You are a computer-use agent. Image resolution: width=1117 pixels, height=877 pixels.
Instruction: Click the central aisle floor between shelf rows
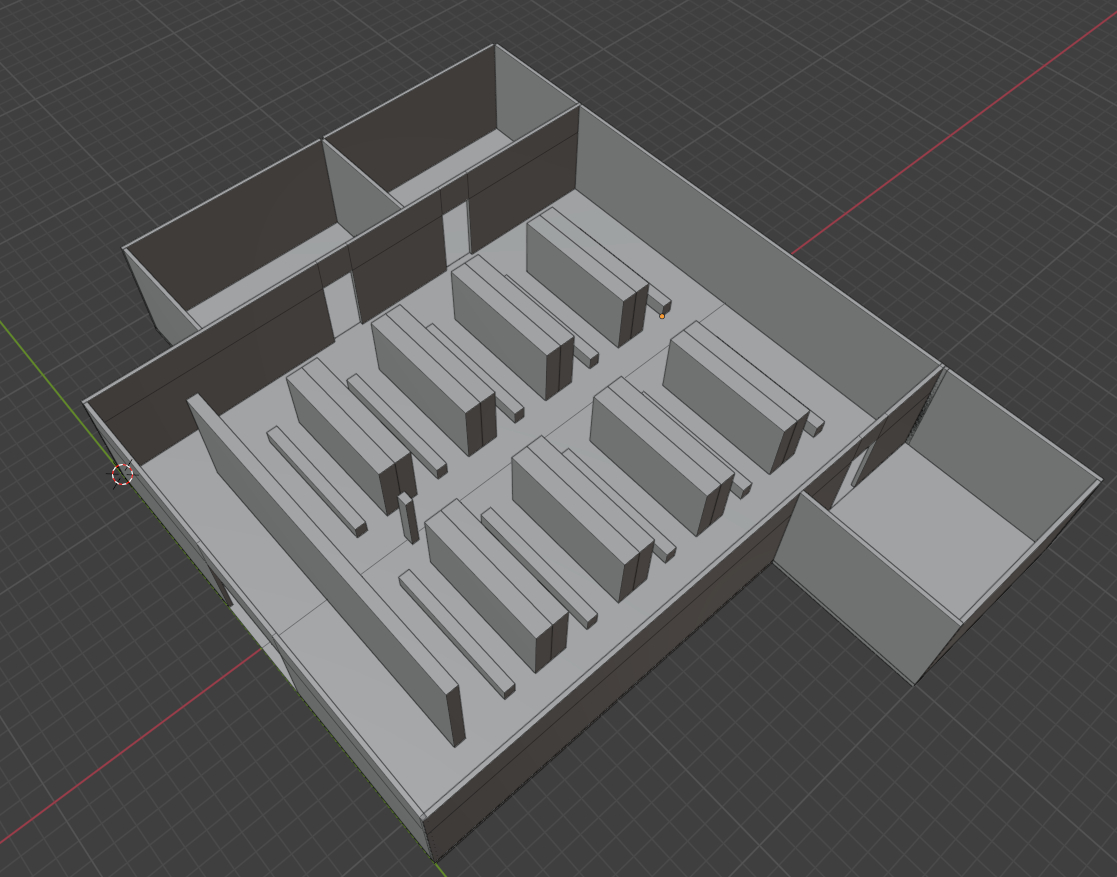point(560,420)
